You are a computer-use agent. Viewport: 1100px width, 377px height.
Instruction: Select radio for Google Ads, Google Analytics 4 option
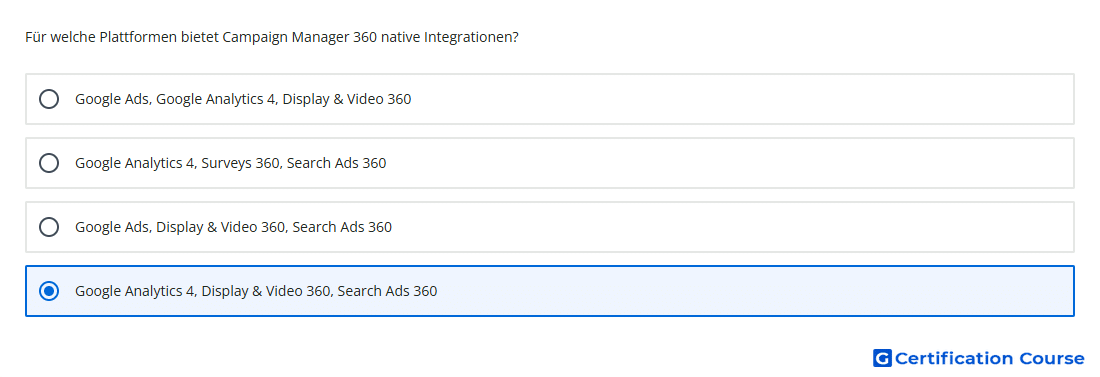coord(49,99)
